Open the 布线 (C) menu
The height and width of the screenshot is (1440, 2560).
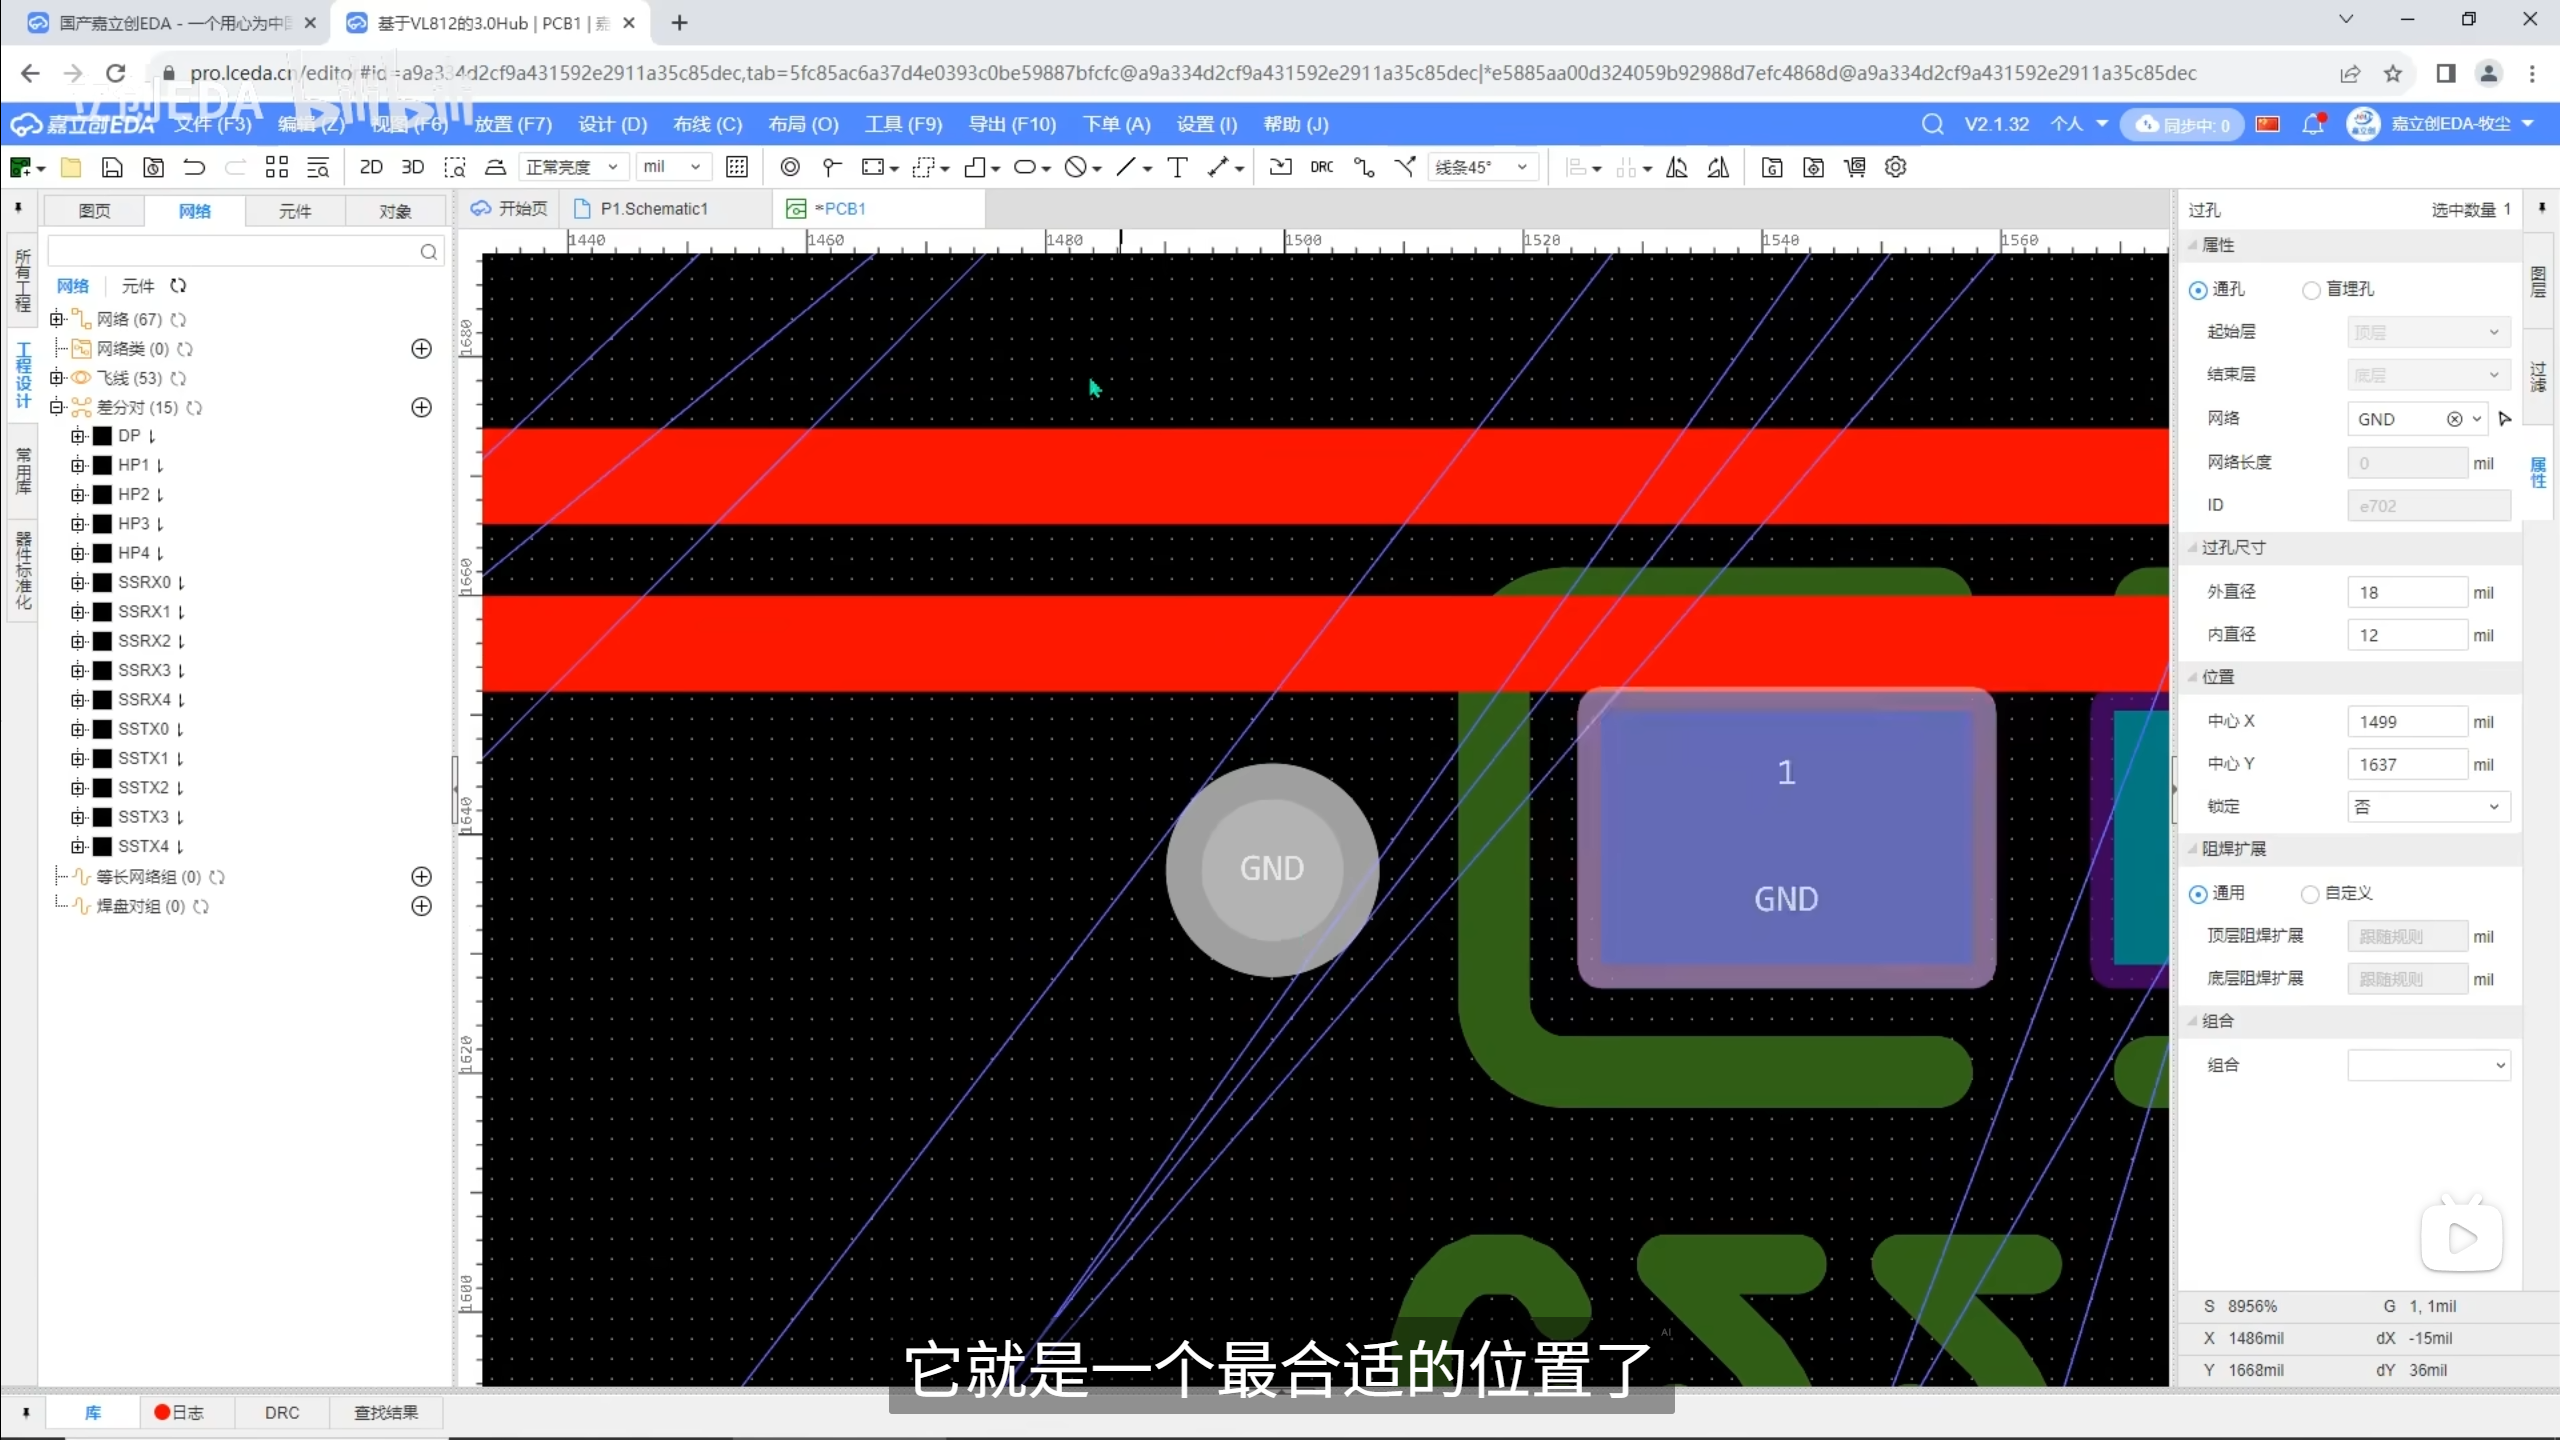pos(707,124)
